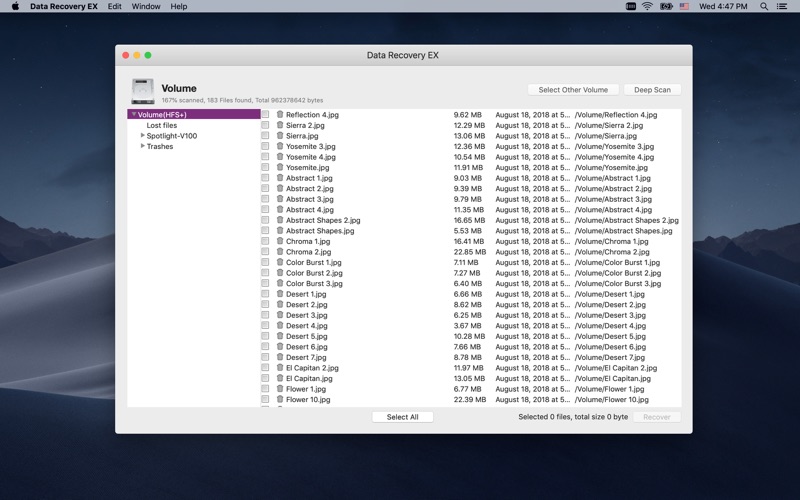The width and height of the screenshot is (800, 500).
Task: Check the box for El Capitan.jpg
Action: click(x=265, y=378)
